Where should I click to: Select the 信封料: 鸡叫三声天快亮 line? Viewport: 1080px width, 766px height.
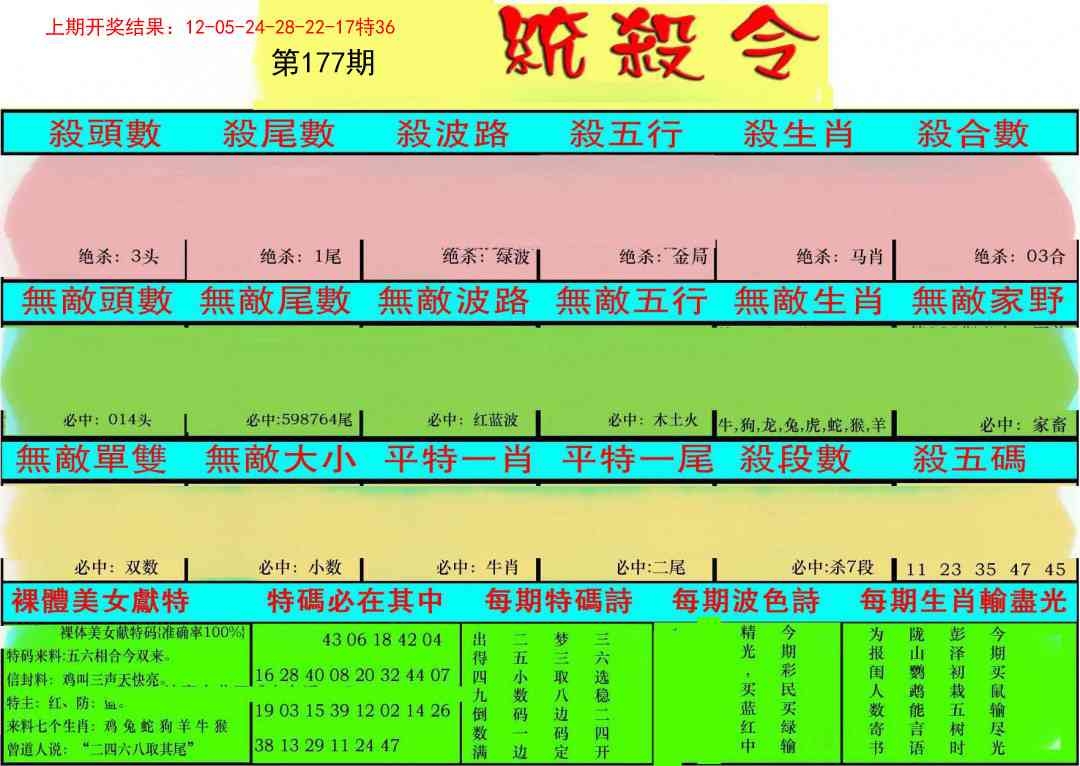tap(86, 681)
